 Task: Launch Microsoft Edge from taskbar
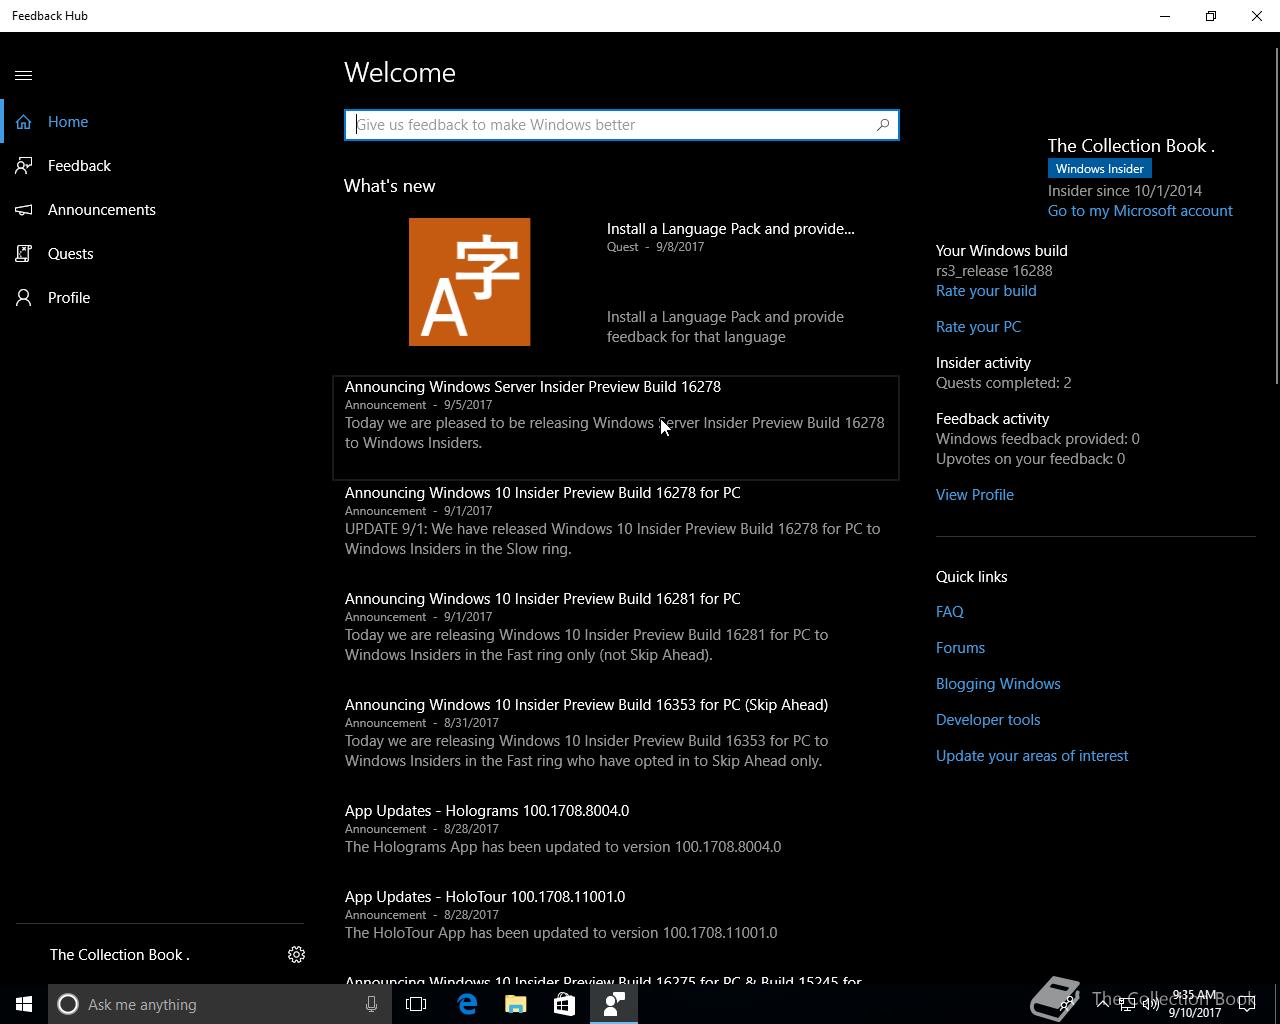pyautogui.click(x=467, y=1004)
